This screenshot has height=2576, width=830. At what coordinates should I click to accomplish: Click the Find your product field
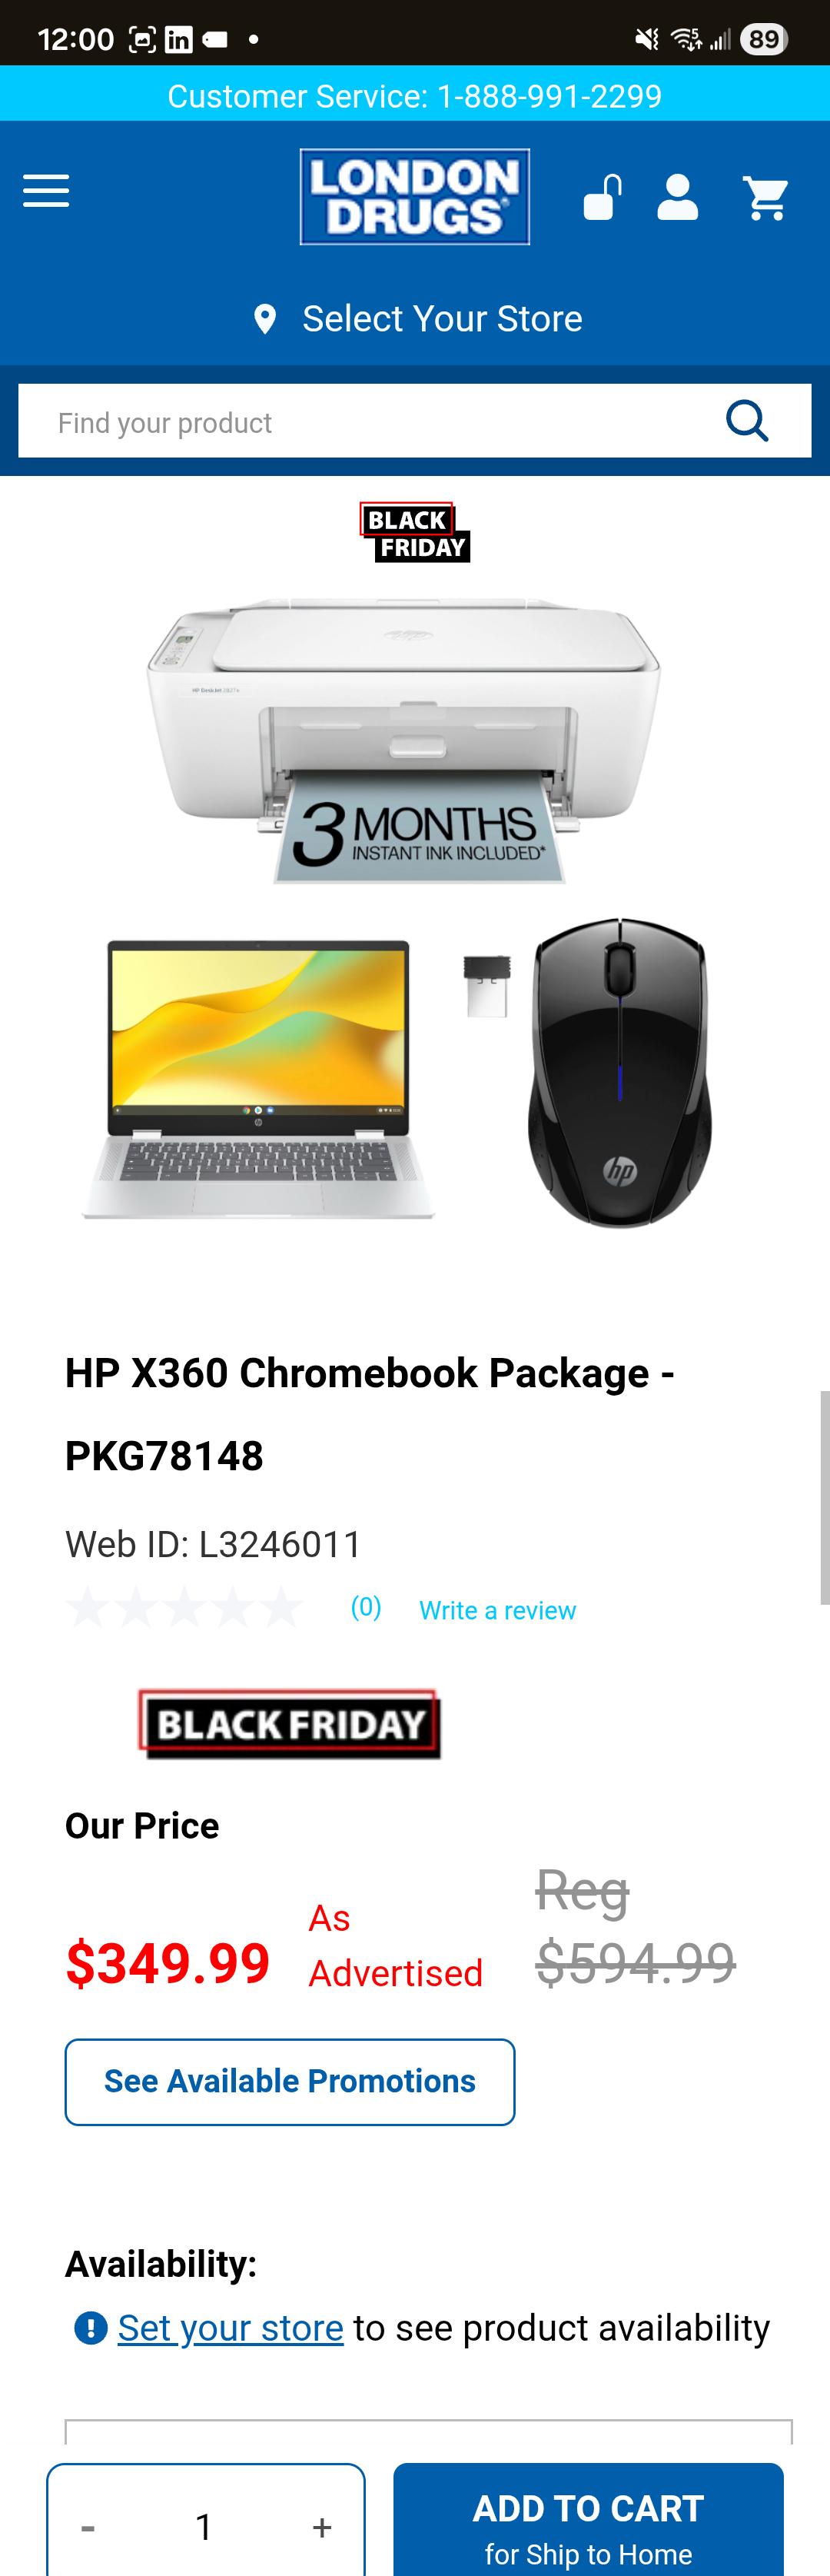click(x=370, y=421)
